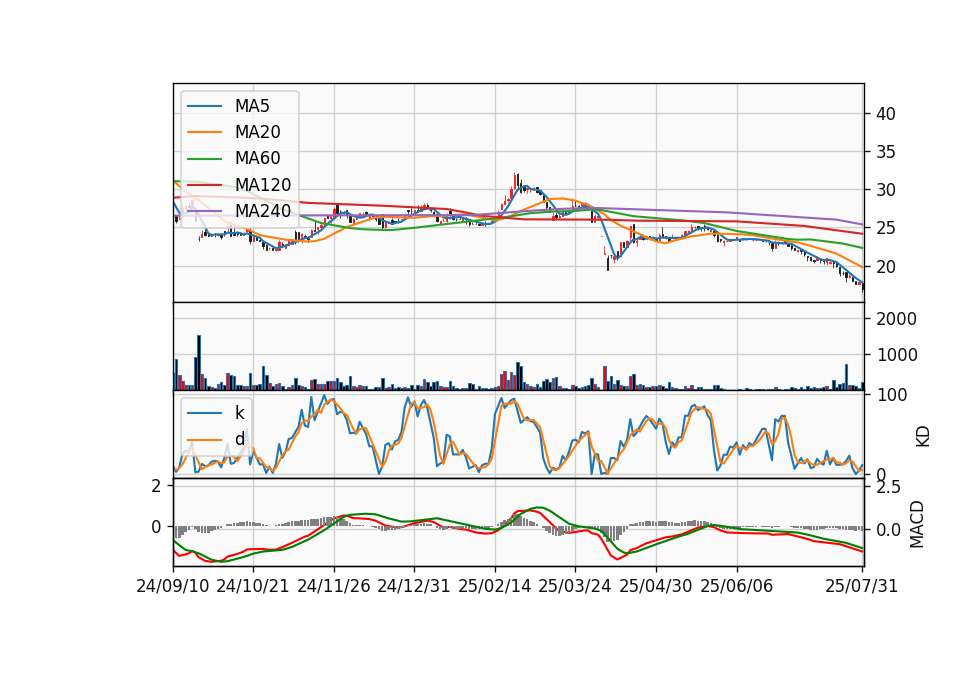
Task: Click the 24/10/21 date axis label
Action: 252,586
